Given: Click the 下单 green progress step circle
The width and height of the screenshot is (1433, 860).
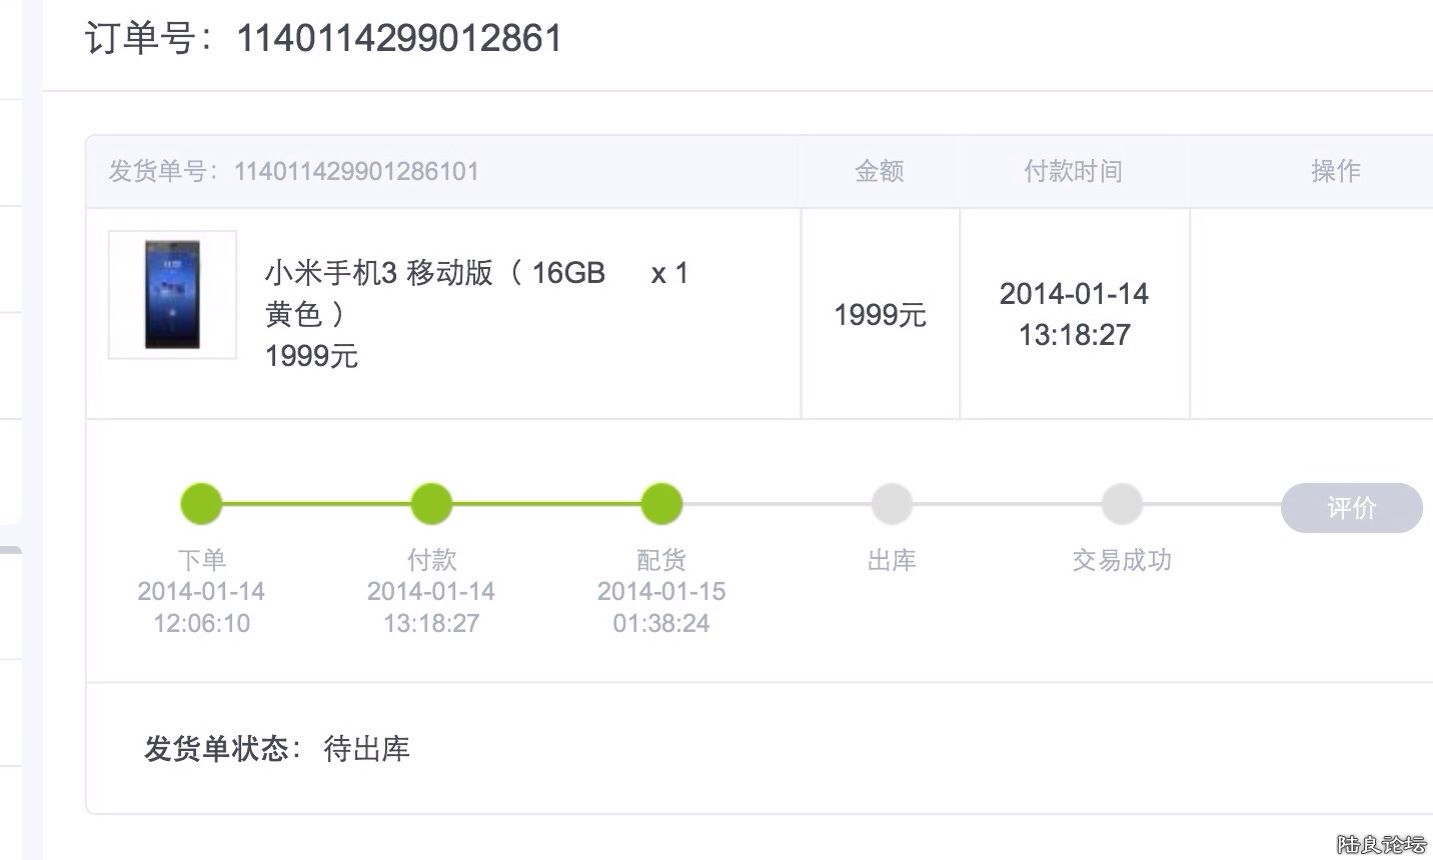Looking at the screenshot, I should 201,504.
